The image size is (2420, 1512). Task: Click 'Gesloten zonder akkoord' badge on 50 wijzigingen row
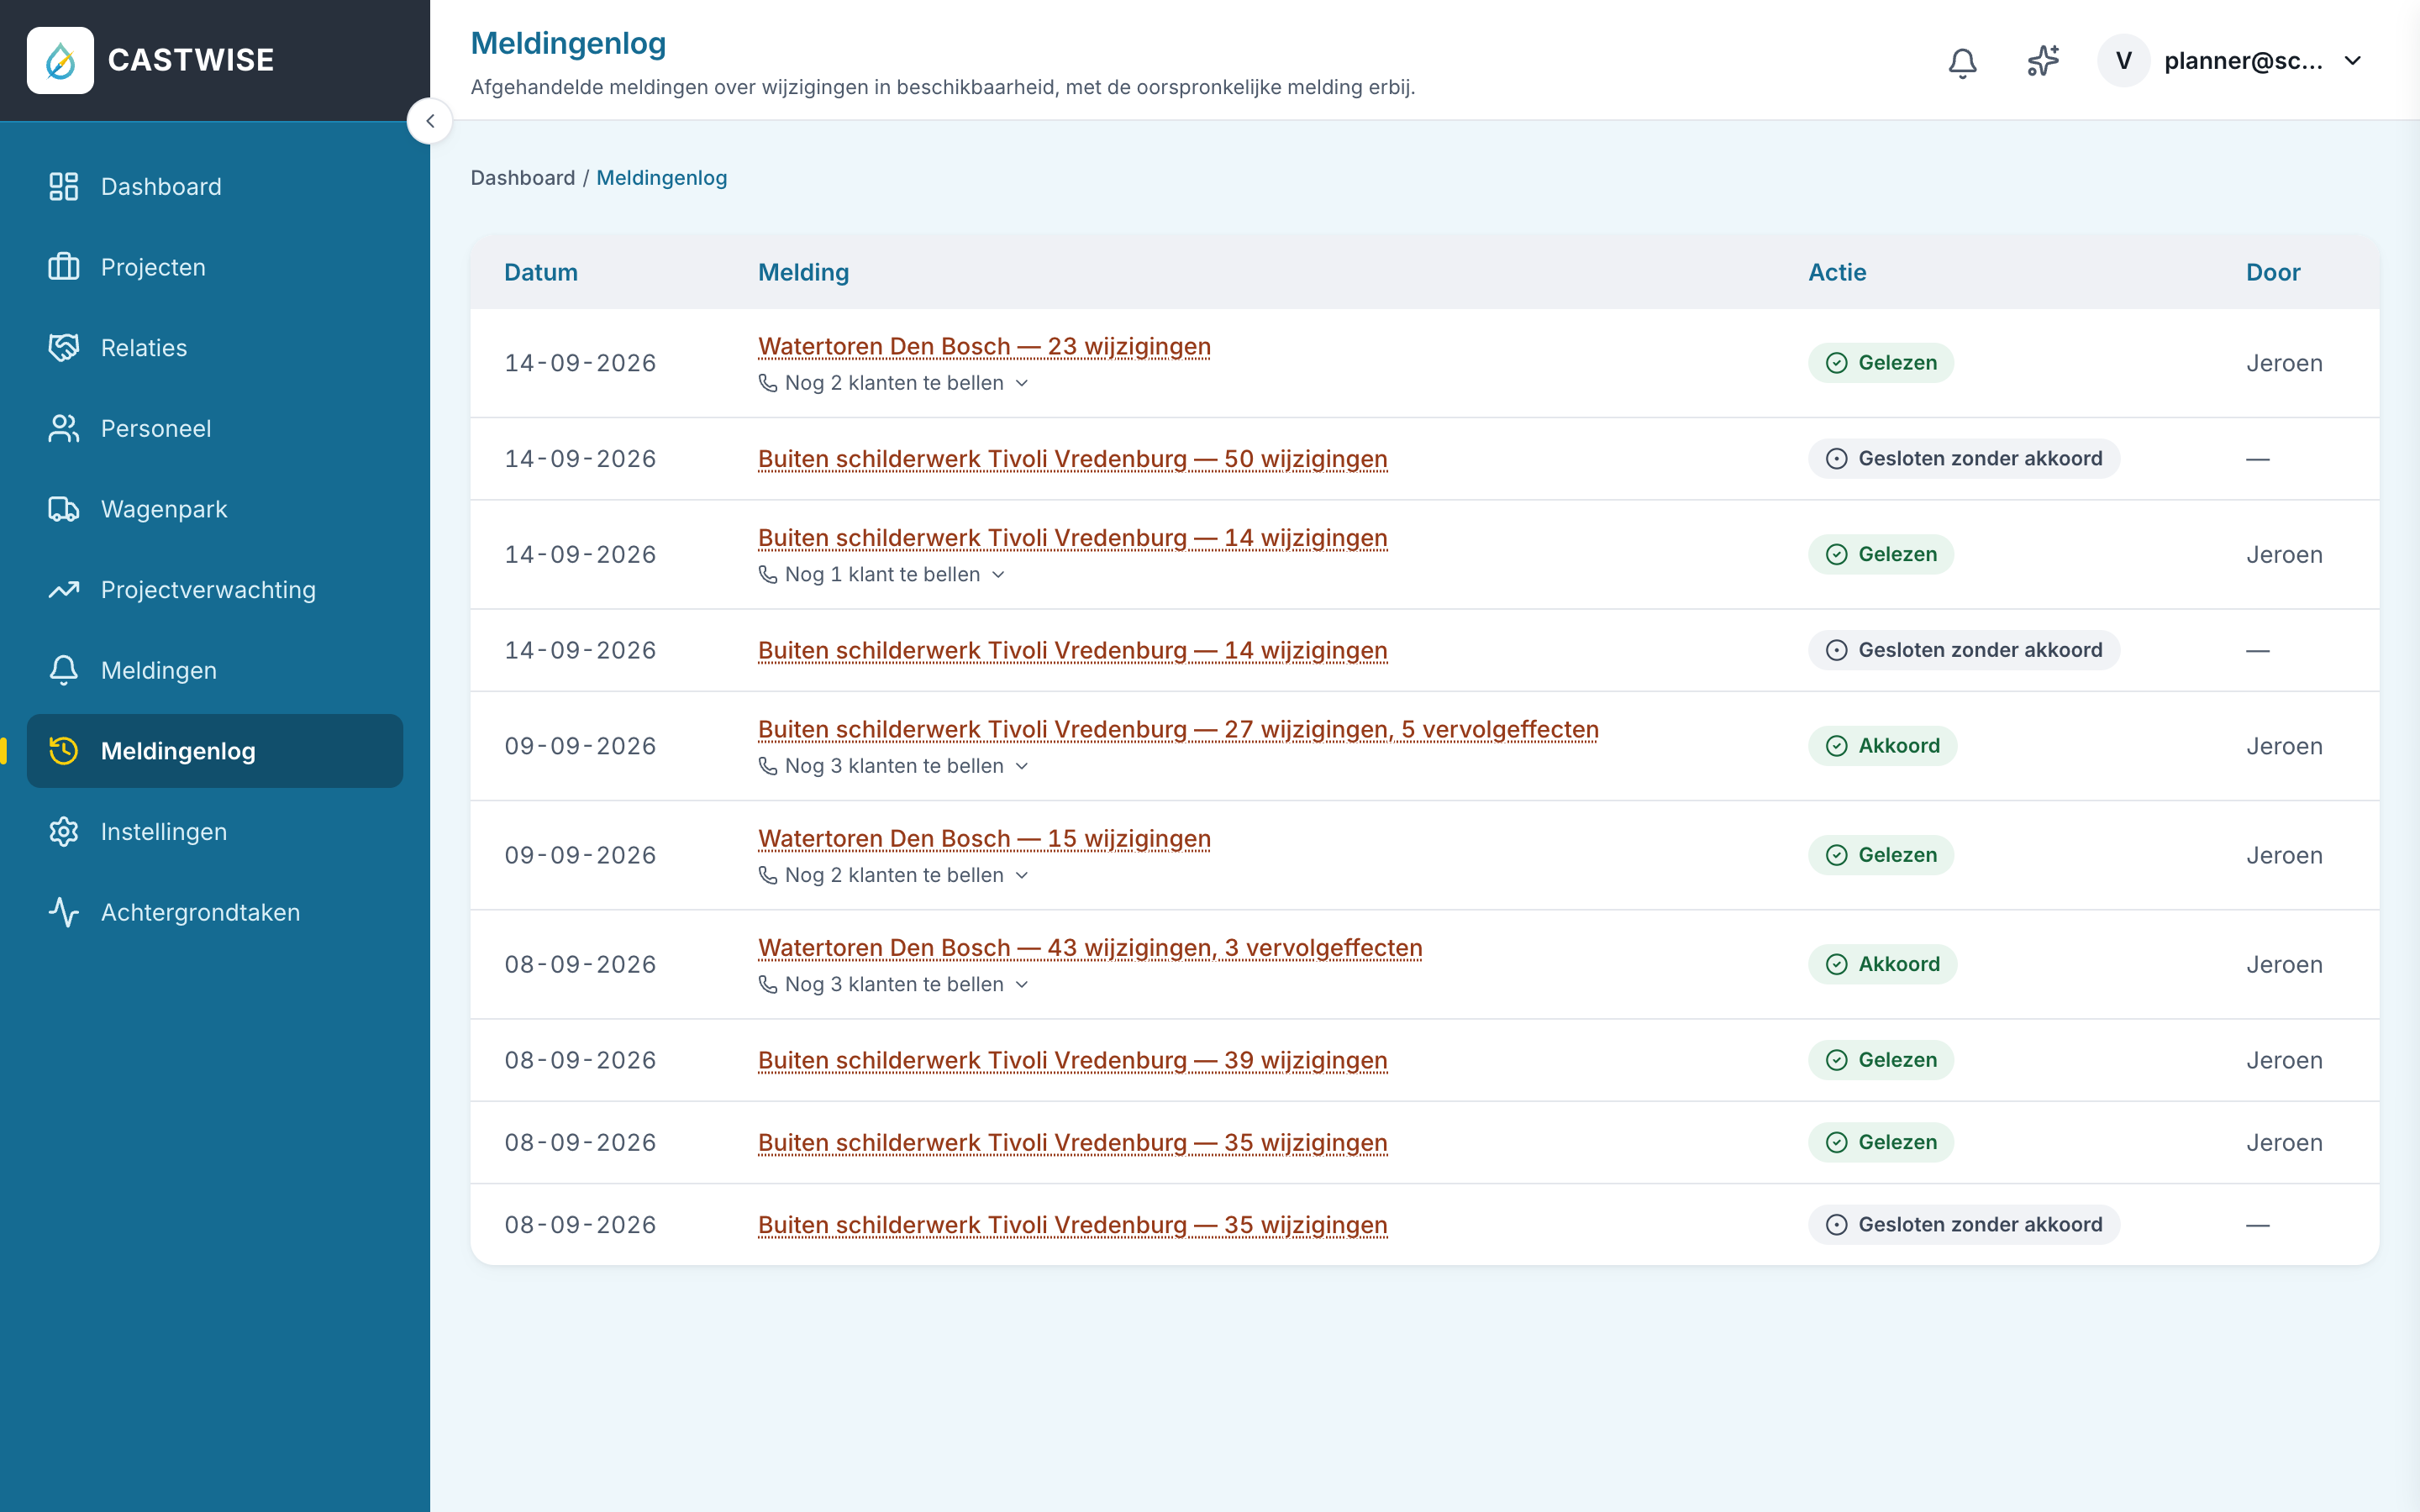coord(1964,459)
